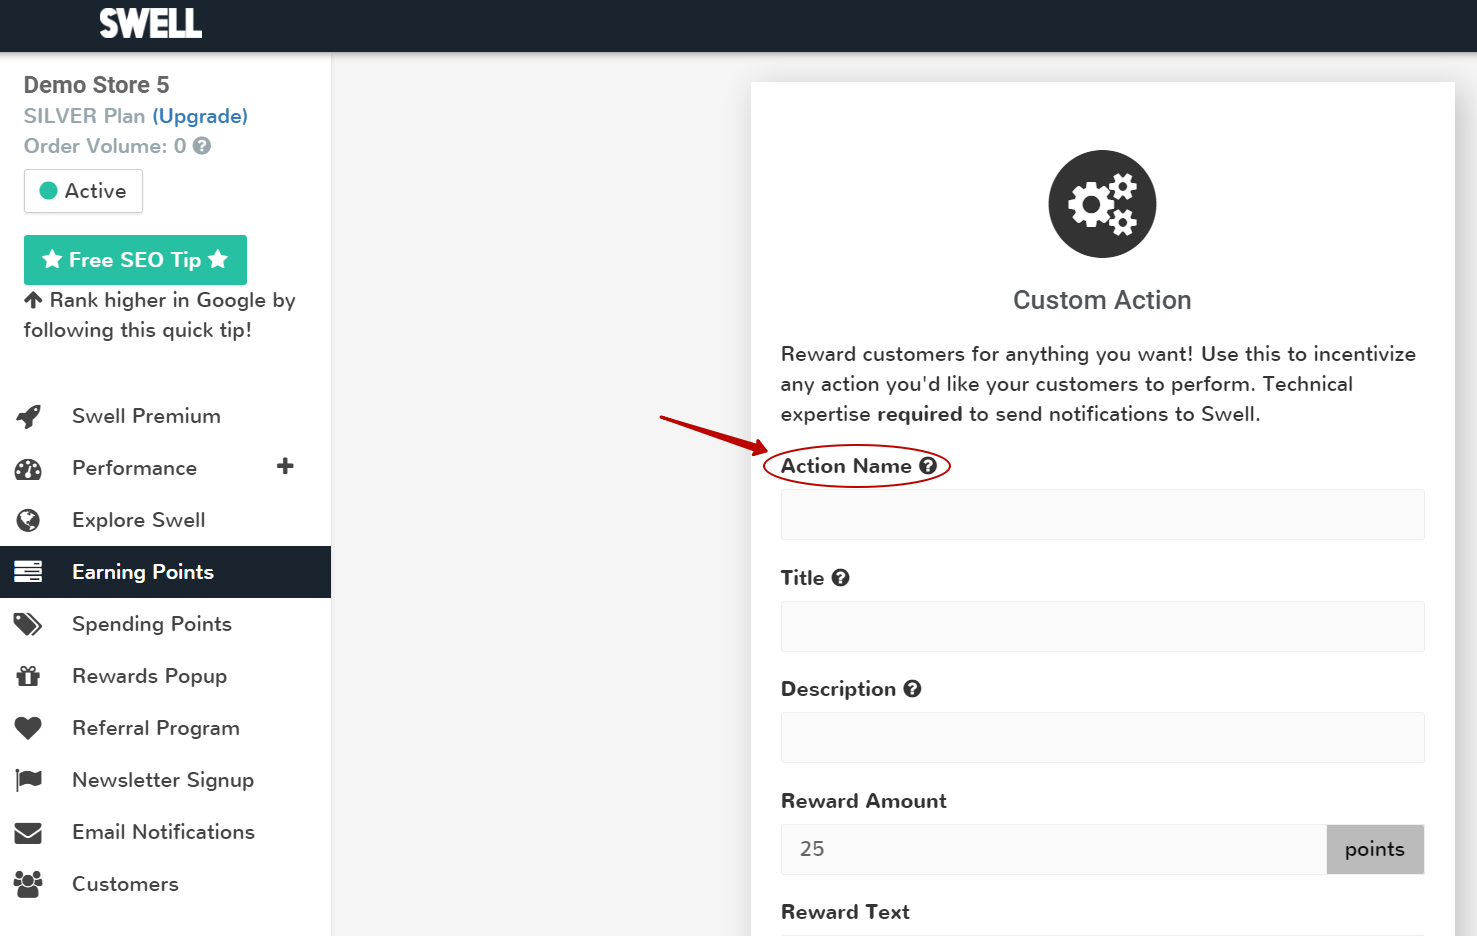The height and width of the screenshot is (936, 1477).
Task: Click the Title help question icon
Action: tap(841, 578)
